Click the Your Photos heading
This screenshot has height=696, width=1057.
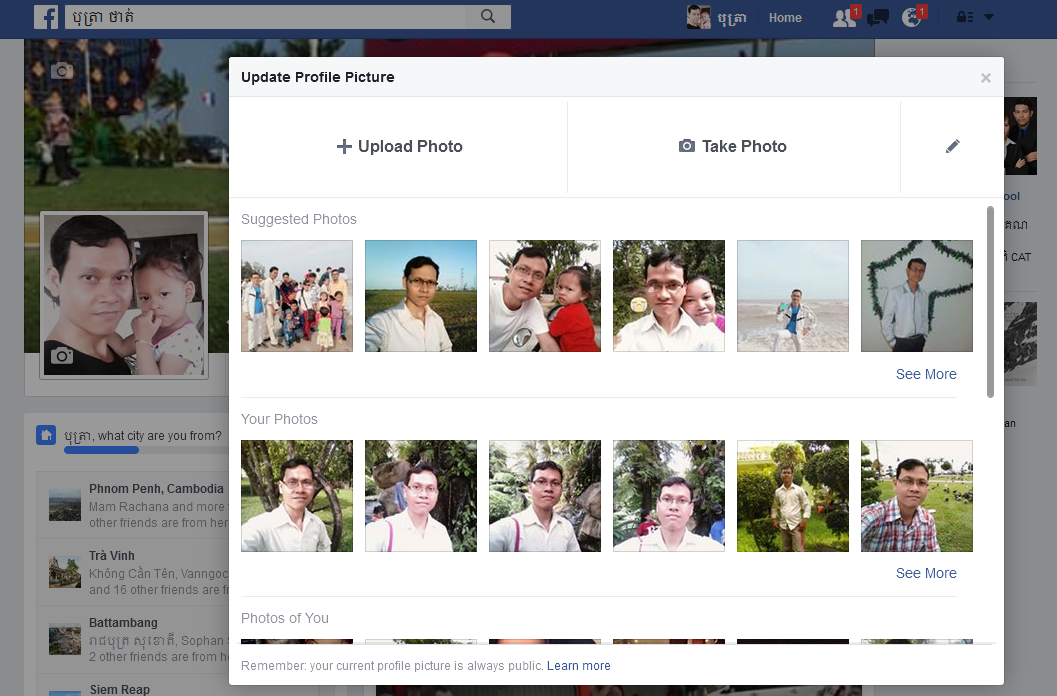click(x=279, y=419)
